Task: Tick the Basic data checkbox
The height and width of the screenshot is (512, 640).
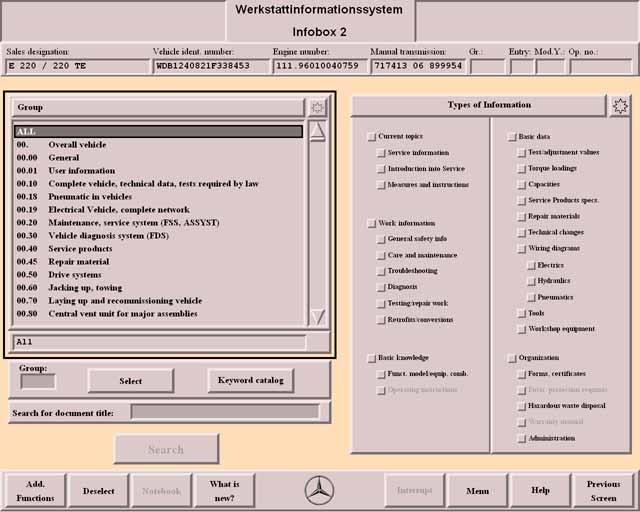Action: (x=512, y=137)
